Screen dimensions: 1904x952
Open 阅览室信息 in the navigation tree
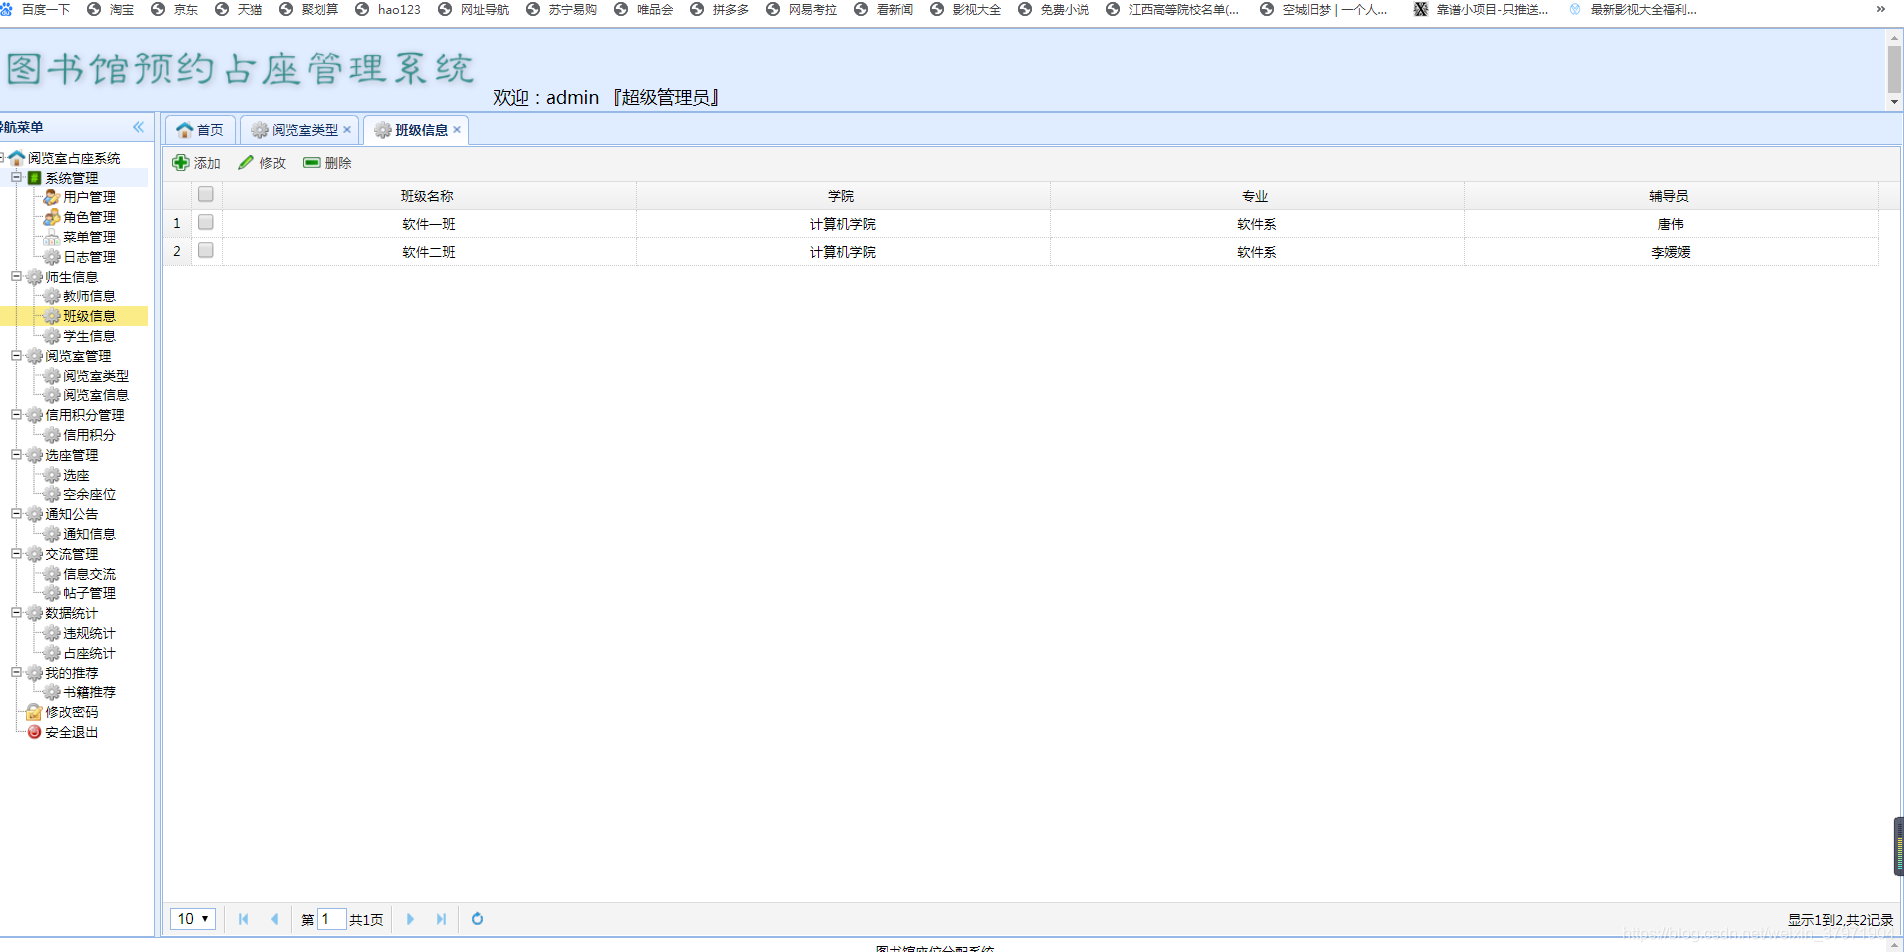click(x=96, y=395)
